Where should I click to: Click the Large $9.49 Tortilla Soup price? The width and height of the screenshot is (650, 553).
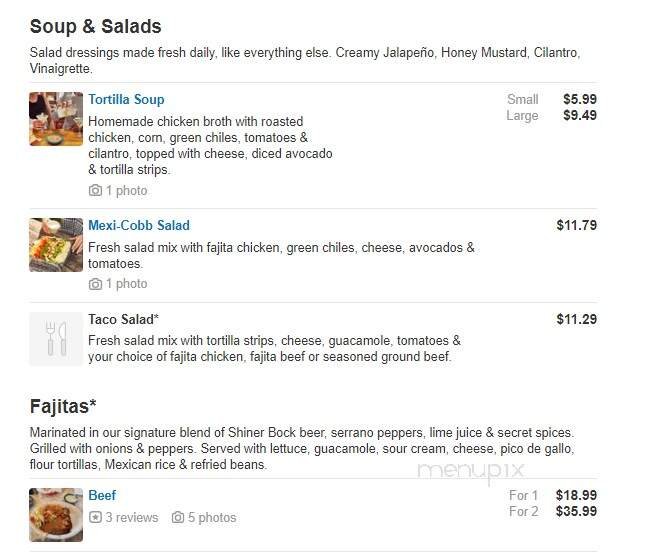[x=579, y=116]
